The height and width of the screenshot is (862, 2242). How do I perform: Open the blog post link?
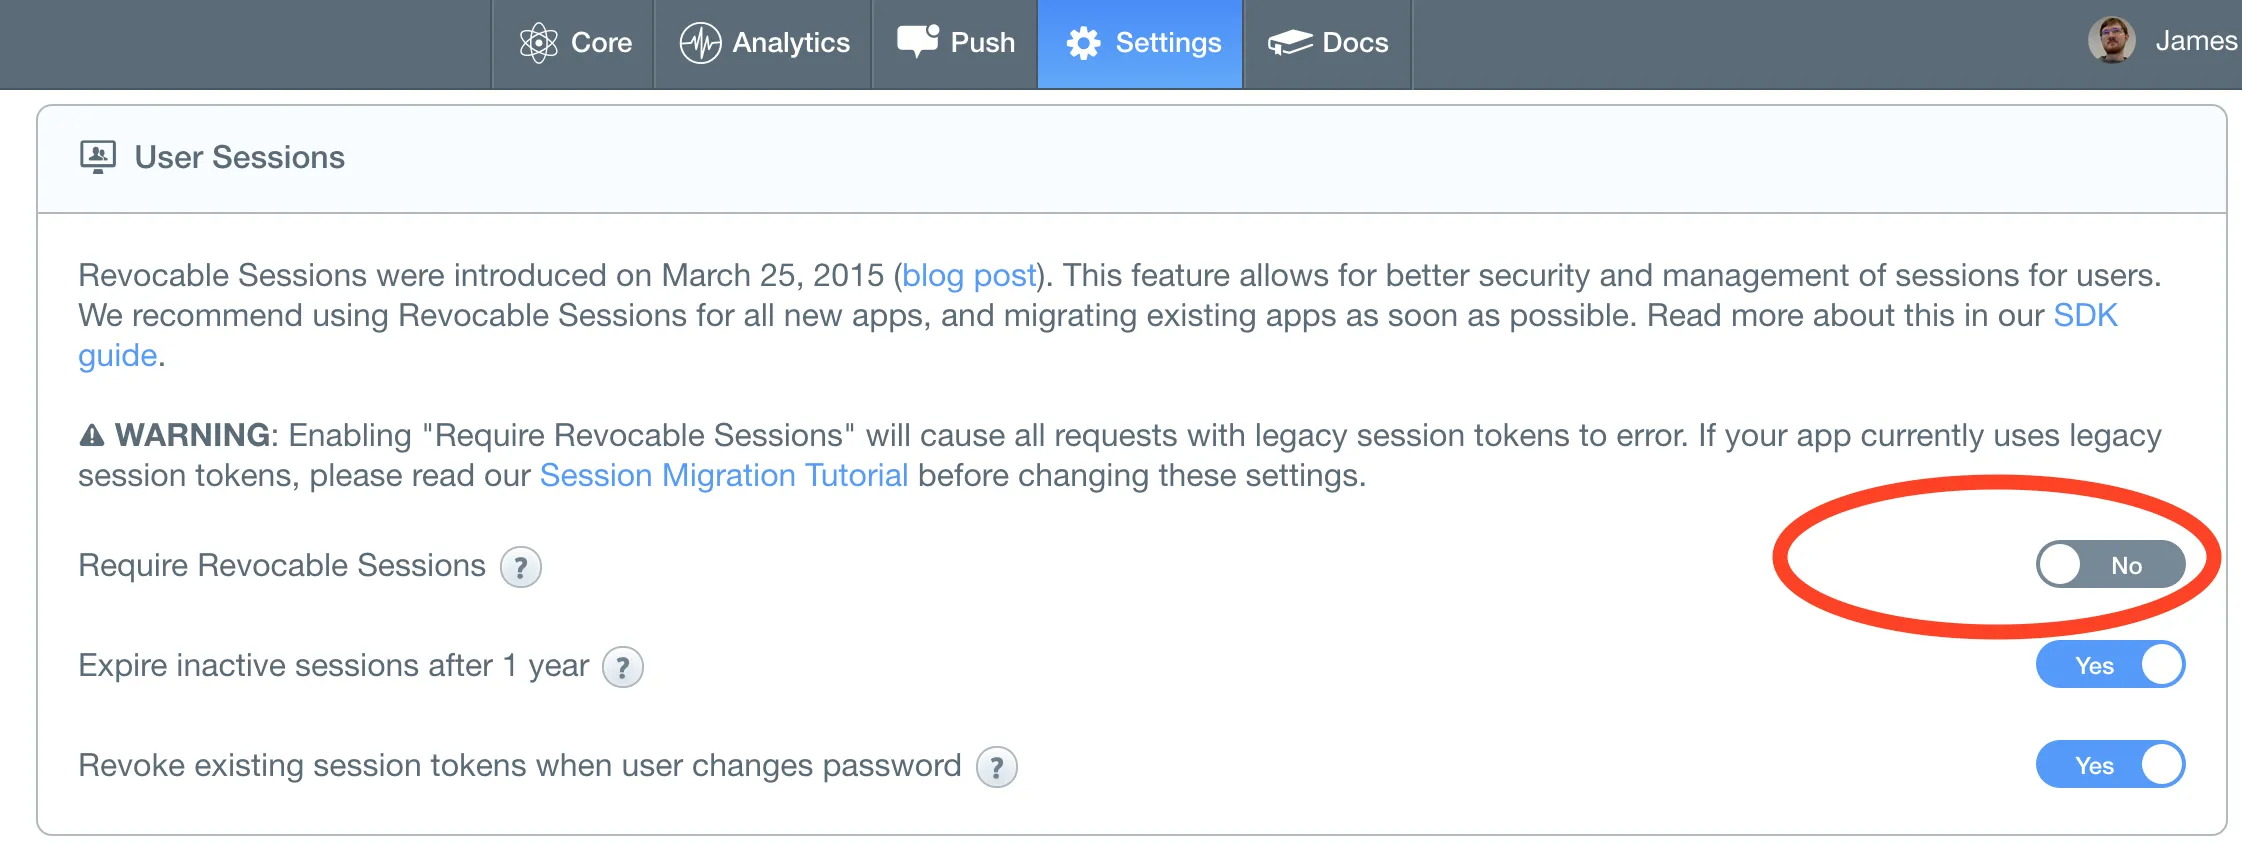point(969,275)
